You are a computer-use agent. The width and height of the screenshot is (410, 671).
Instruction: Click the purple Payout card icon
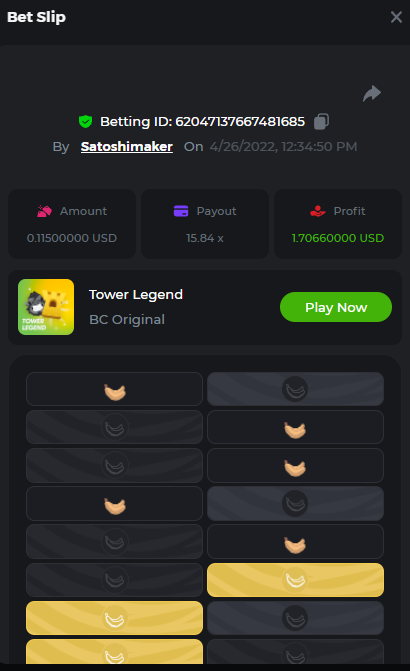pos(181,211)
